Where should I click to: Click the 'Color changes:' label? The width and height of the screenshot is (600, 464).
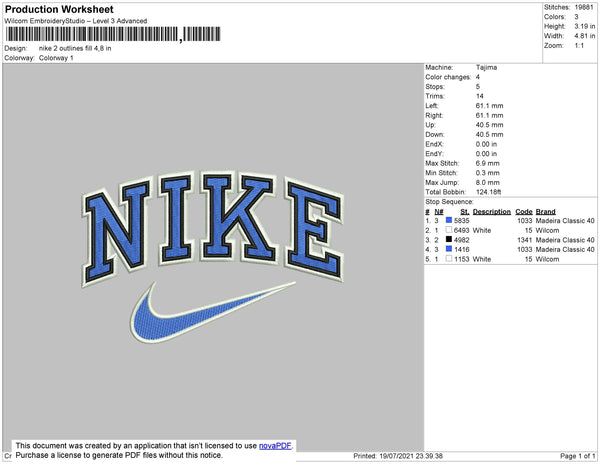tap(448, 77)
